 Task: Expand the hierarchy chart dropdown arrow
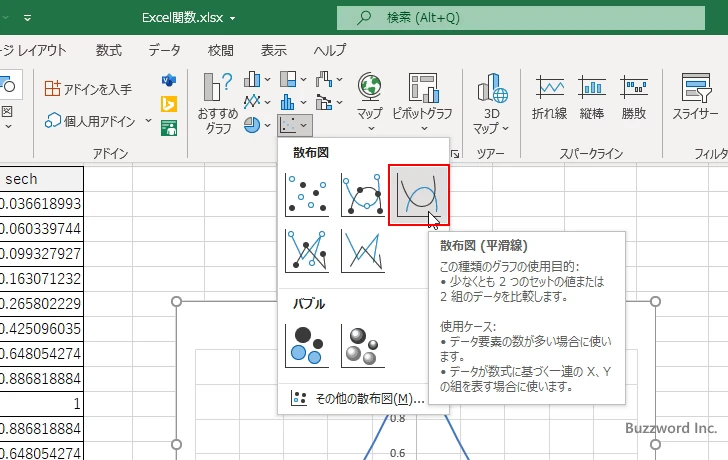[303, 80]
